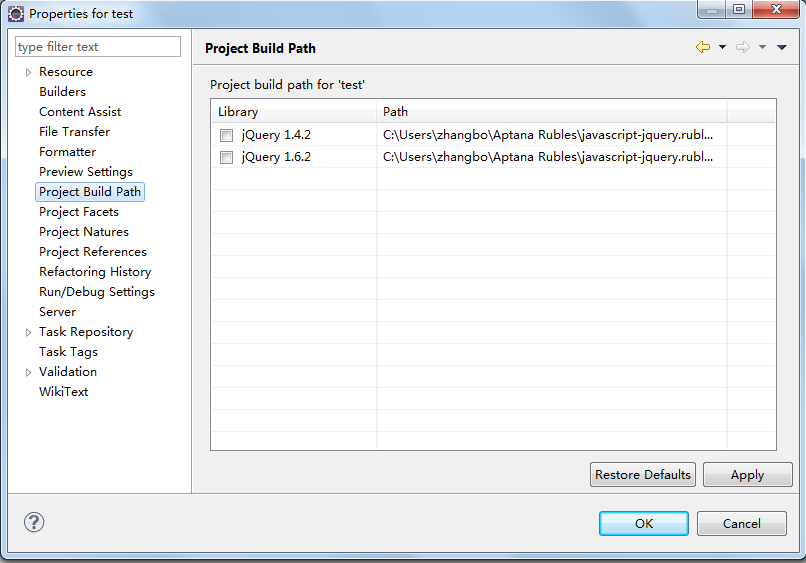Close the Properties for test window

[x=776, y=9]
